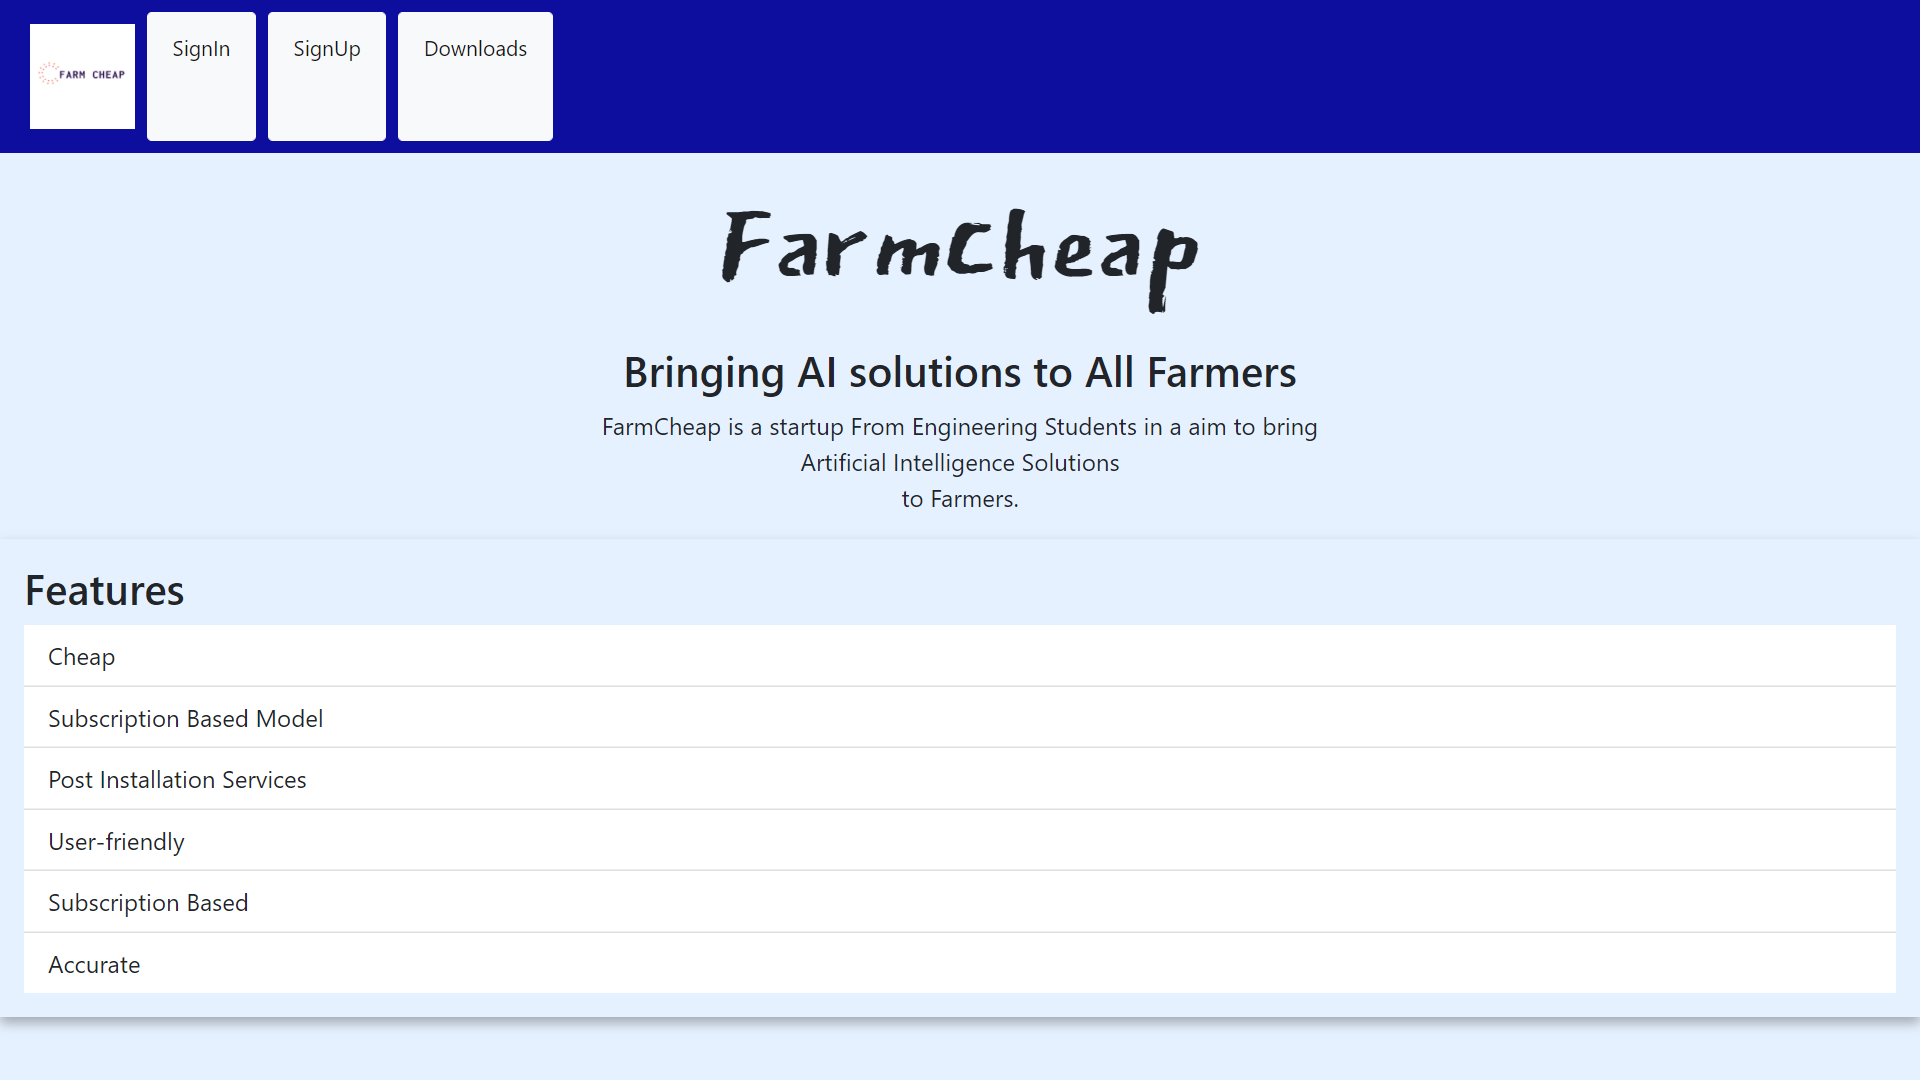Click the Features section heading
This screenshot has height=1080, width=1920.
(104, 591)
